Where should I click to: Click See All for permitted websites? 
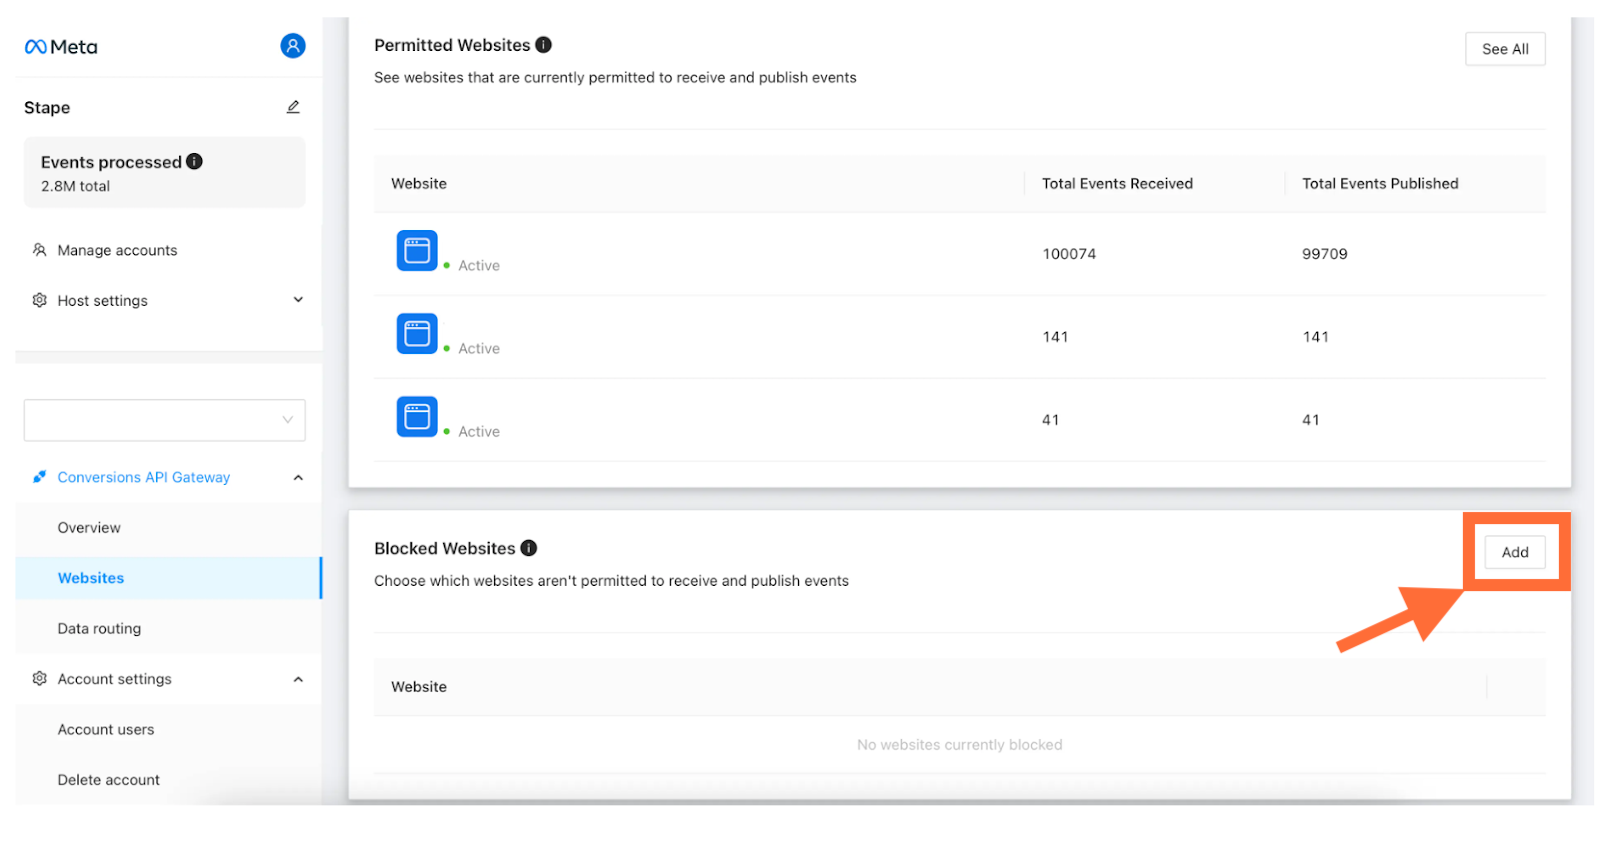click(x=1505, y=49)
